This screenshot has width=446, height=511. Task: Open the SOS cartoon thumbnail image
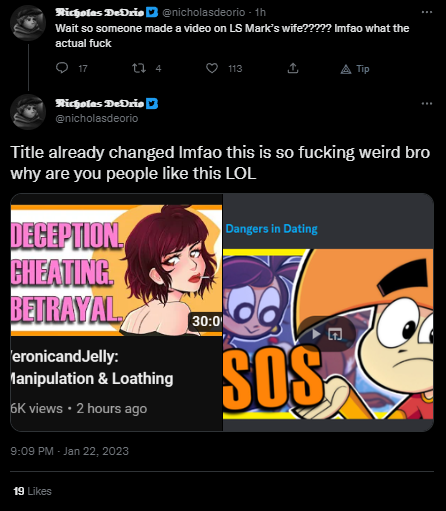[328, 334]
